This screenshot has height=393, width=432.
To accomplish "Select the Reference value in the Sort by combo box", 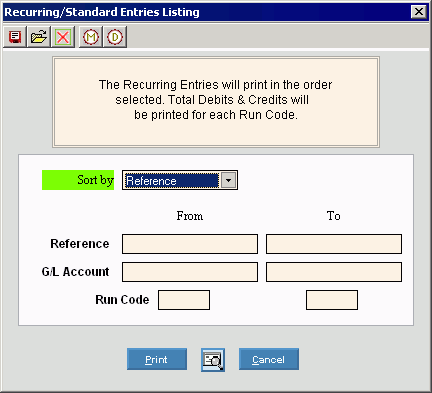I will [x=172, y=180].
